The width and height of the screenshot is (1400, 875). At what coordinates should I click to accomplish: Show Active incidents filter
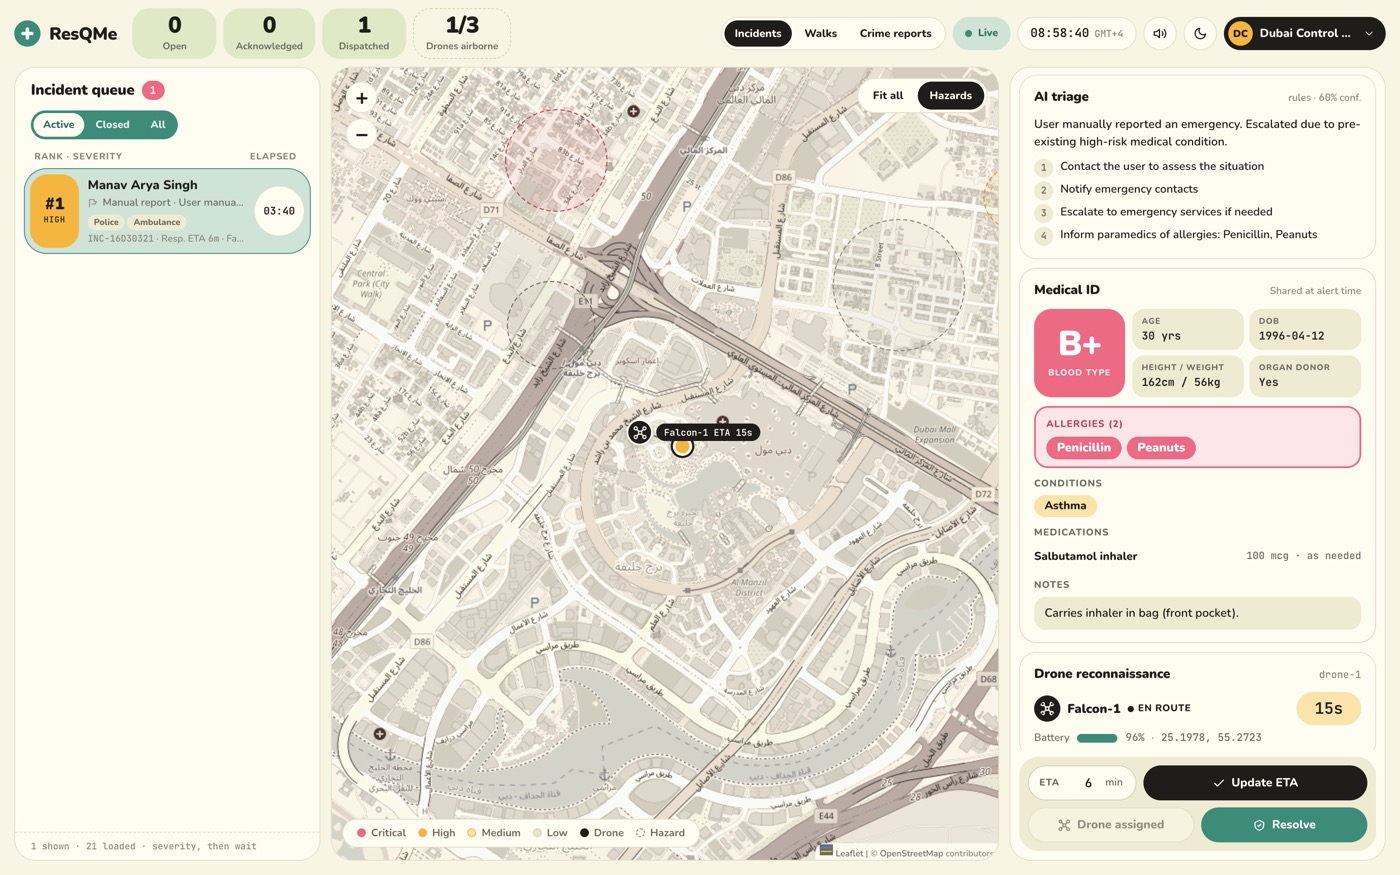[x=59, y=125]
